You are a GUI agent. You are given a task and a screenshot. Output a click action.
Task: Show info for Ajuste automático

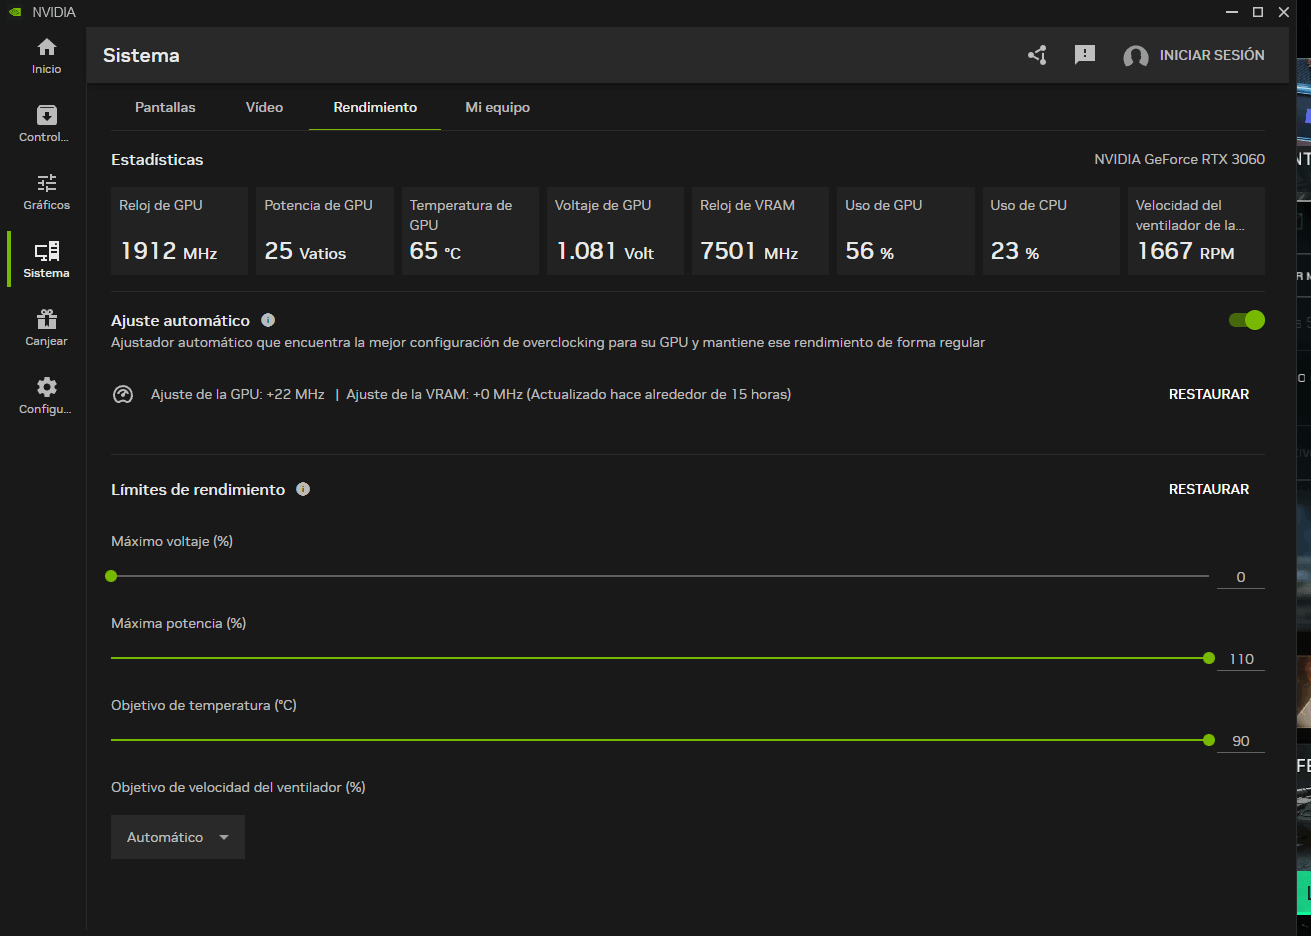(268, 320)
